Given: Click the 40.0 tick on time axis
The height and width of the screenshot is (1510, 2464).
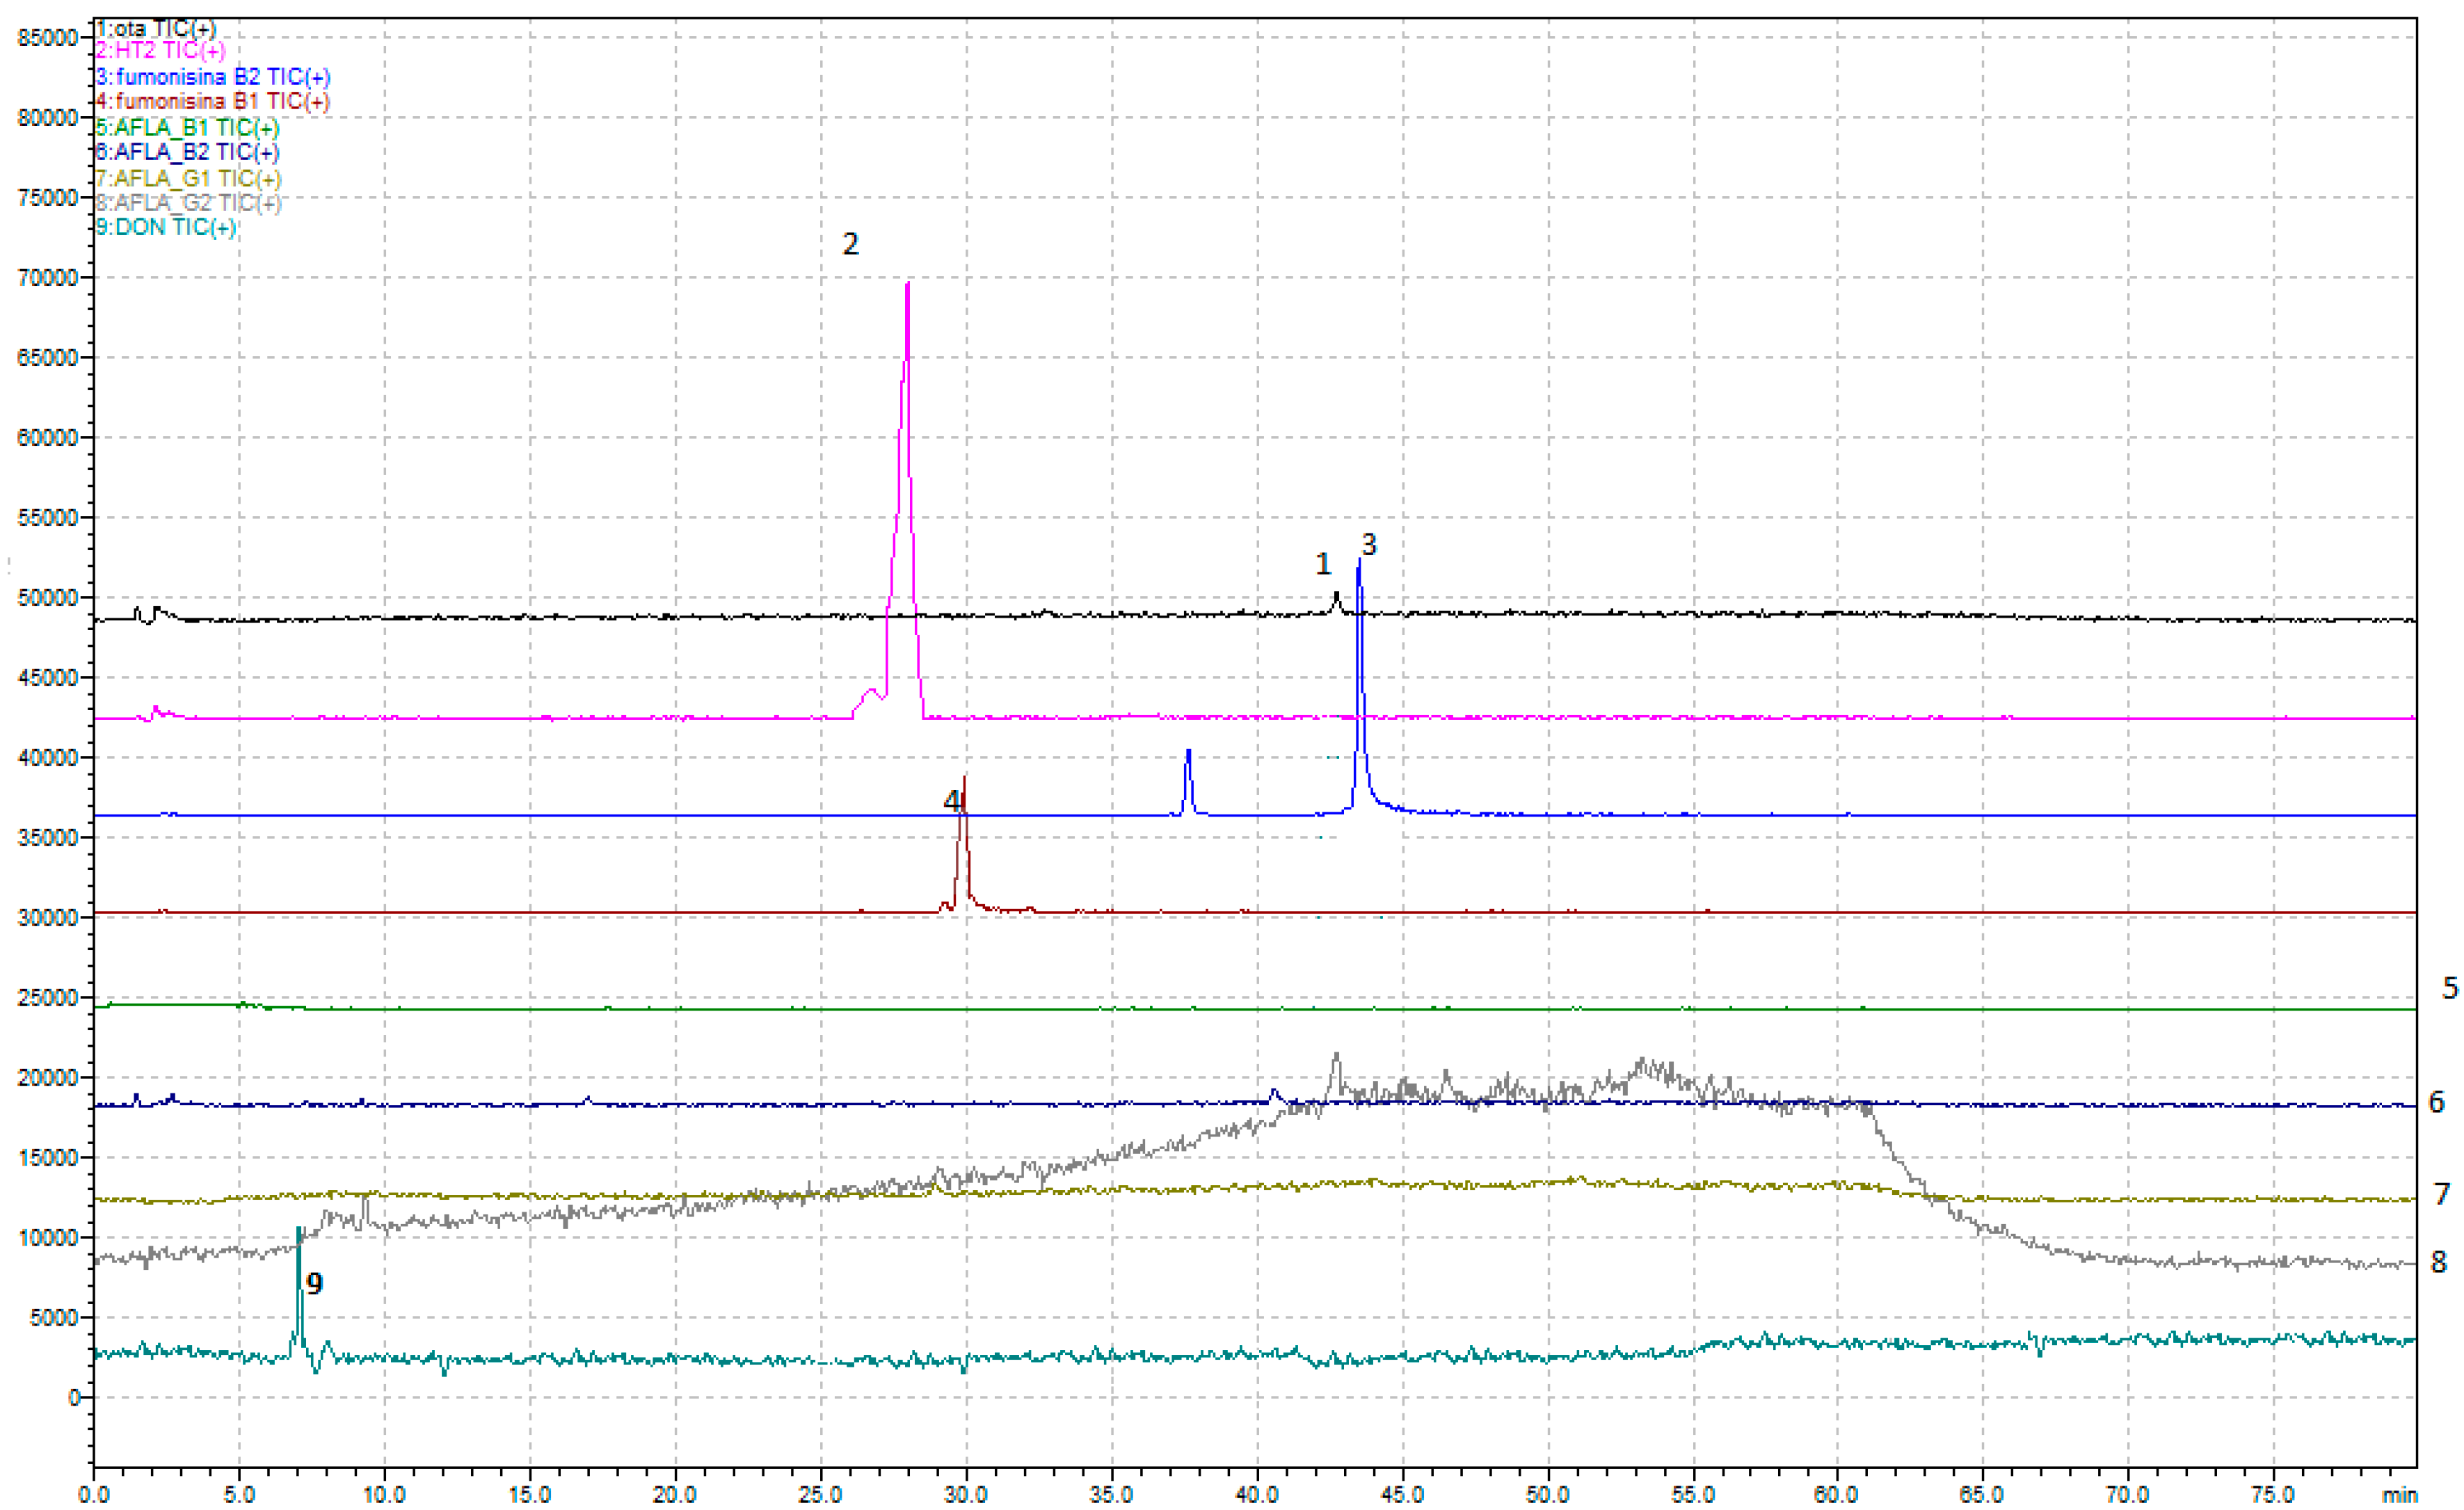Looking at the screenshot, I should (x=1256, y=1494).
